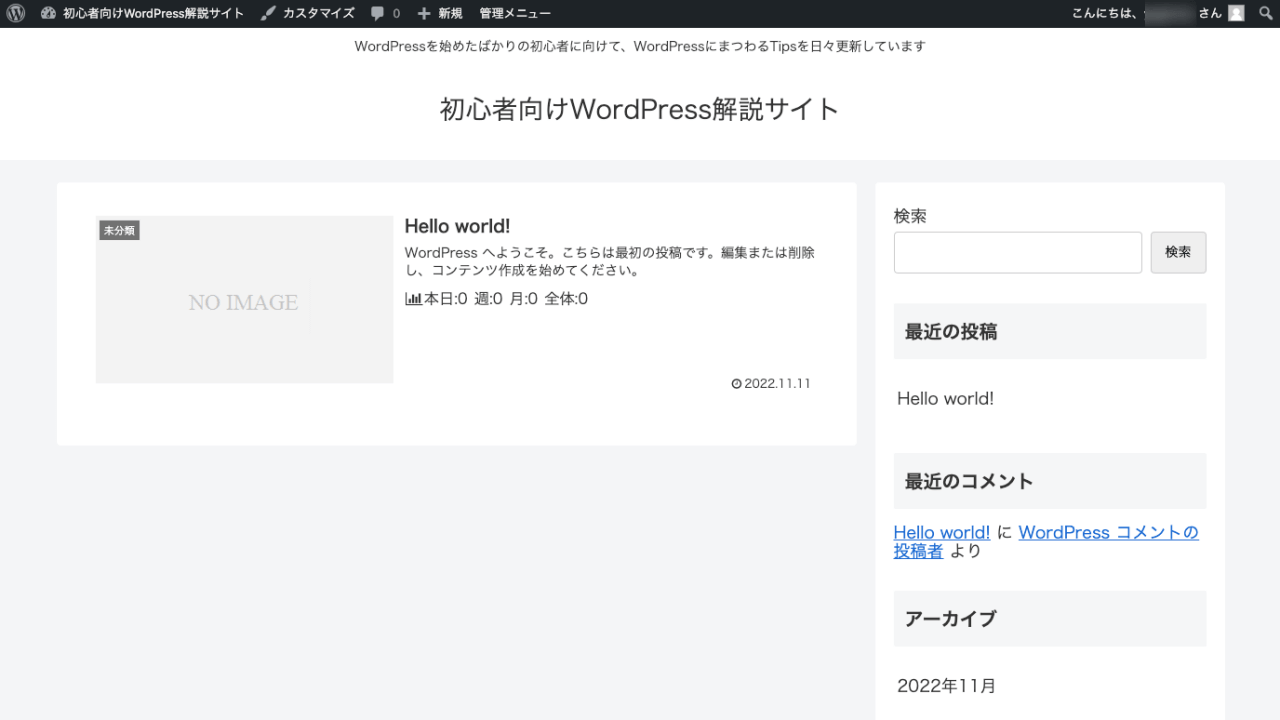Open the NO IMAGE post thumbnail

[x=244, y=299]
